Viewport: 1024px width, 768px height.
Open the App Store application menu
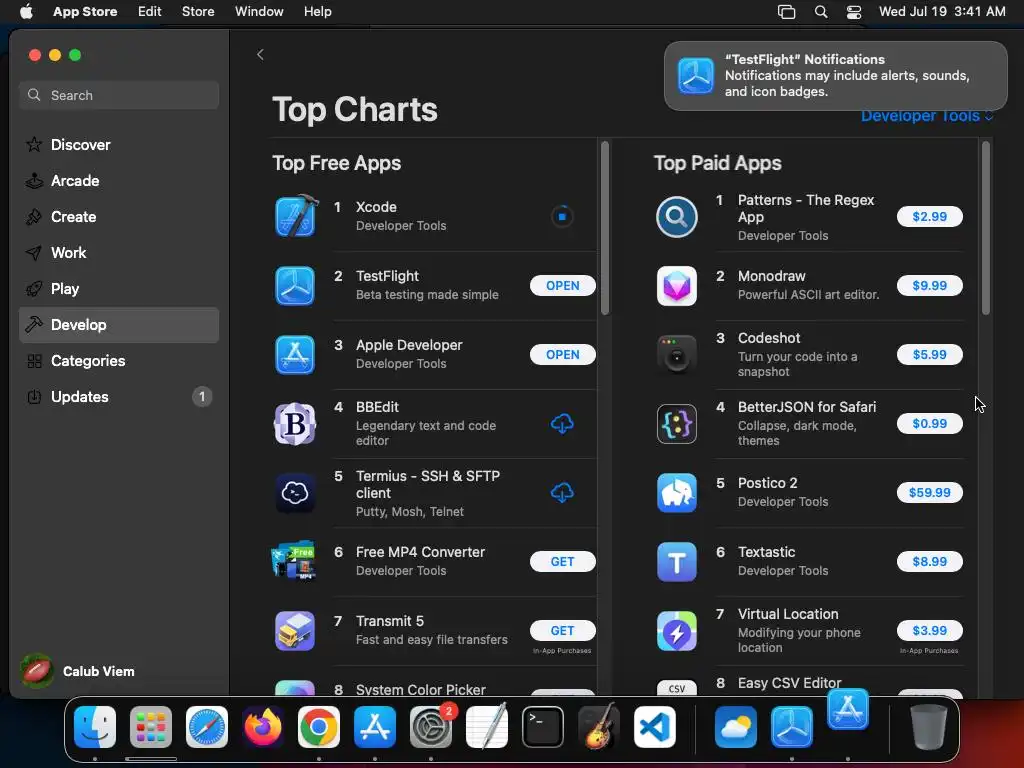pyautogui.click(x=85, y=12)
